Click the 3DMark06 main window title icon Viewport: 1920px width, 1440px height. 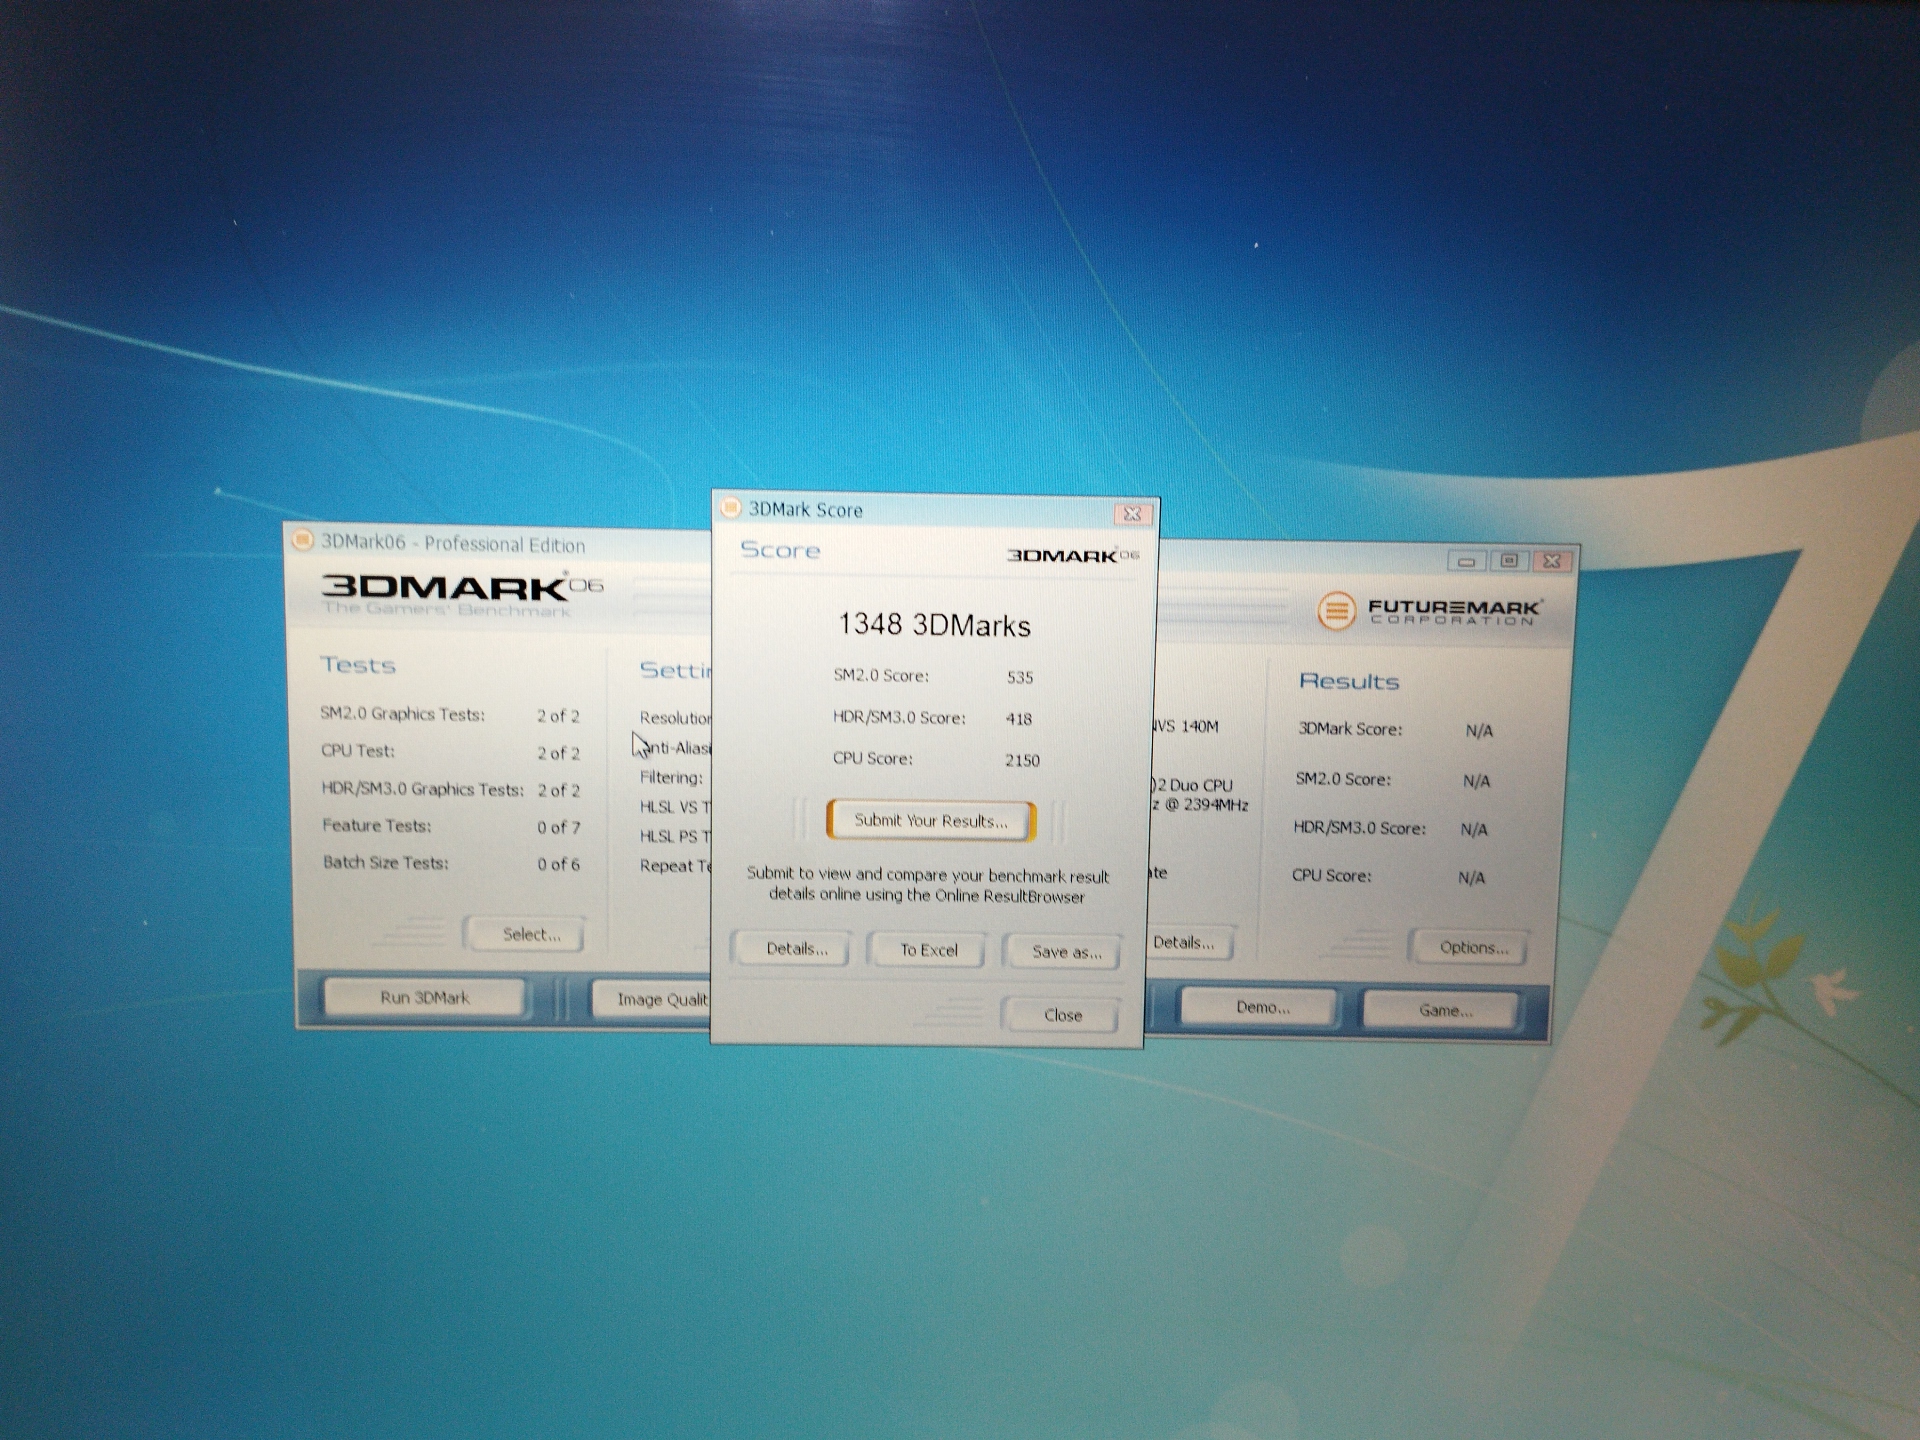coord(302,541)
